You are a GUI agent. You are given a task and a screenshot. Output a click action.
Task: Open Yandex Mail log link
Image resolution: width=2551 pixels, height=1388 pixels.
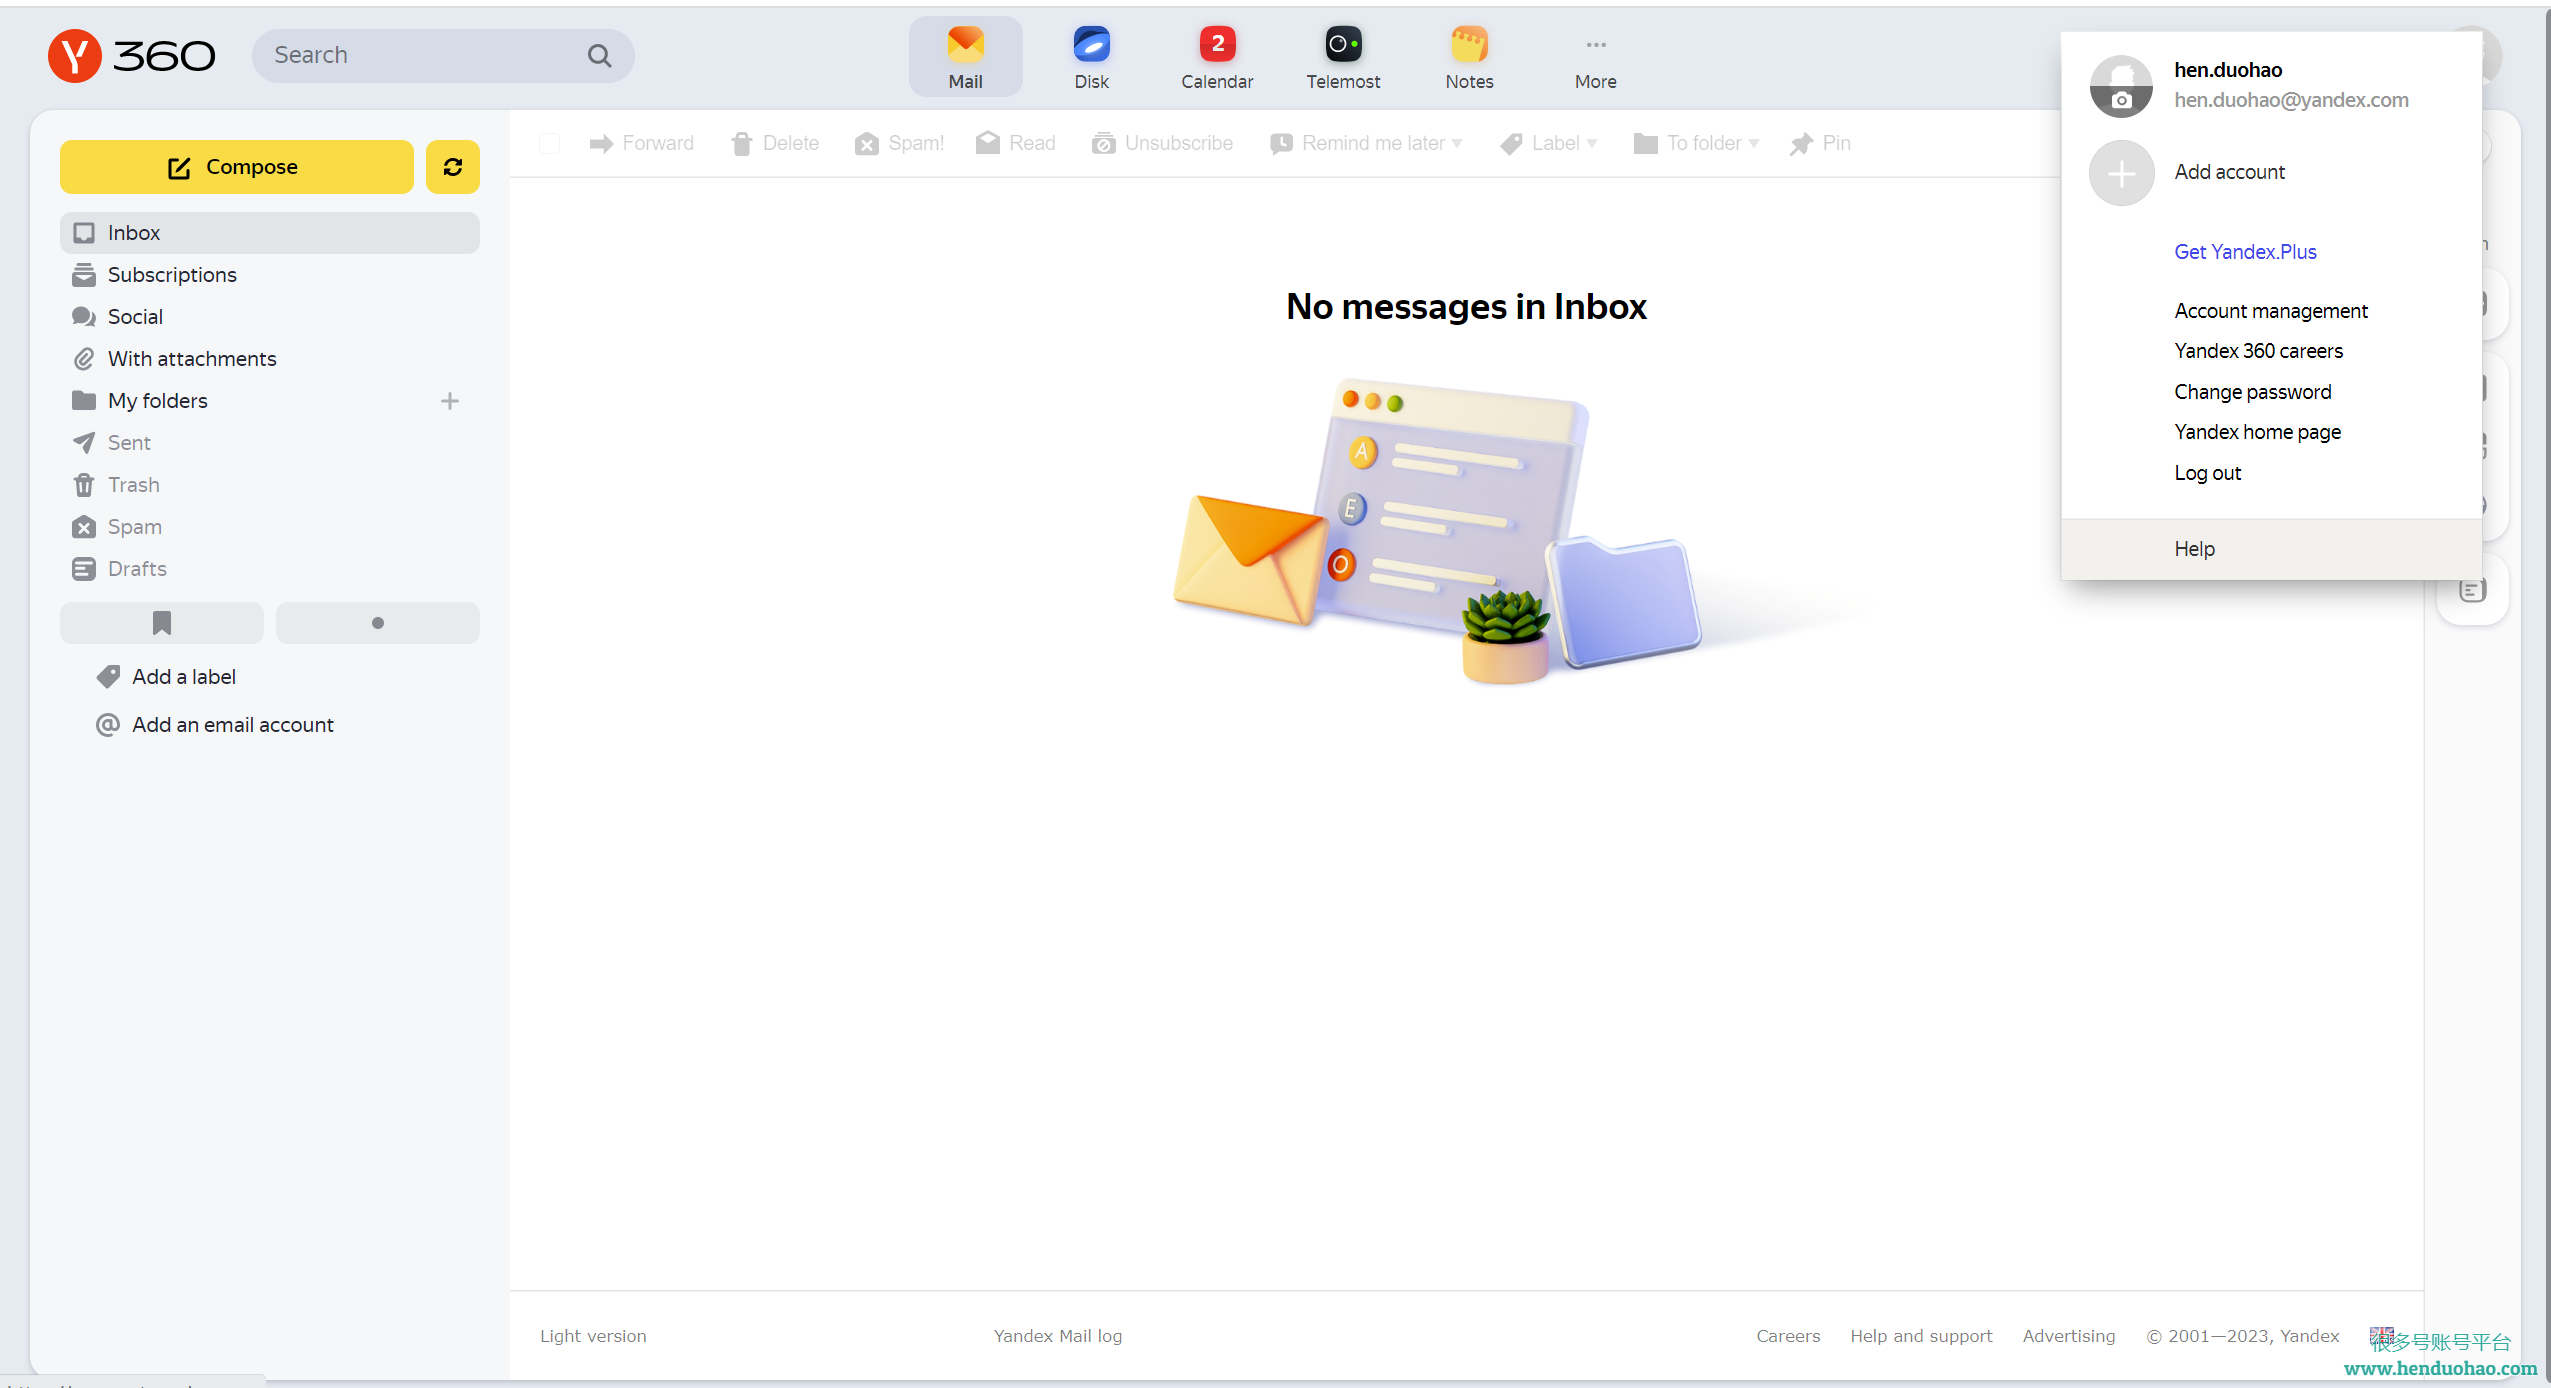click(1058, 1336)
